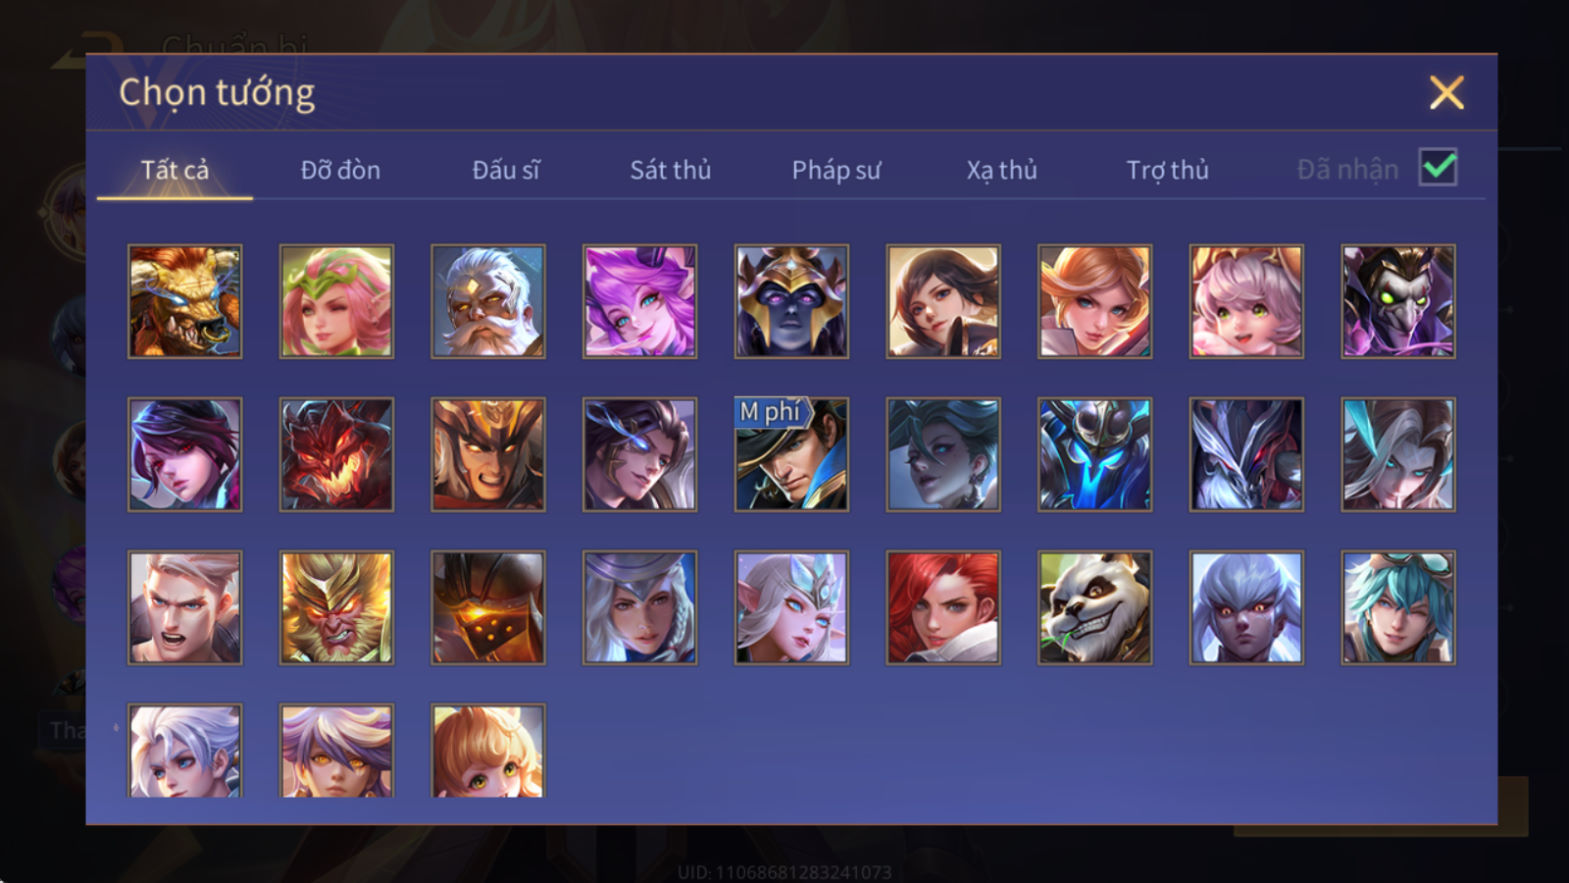Filter heroes by 'Xạ thủ'
The width and height of the screenshot is (1569, 883).
coord(1001,170)
